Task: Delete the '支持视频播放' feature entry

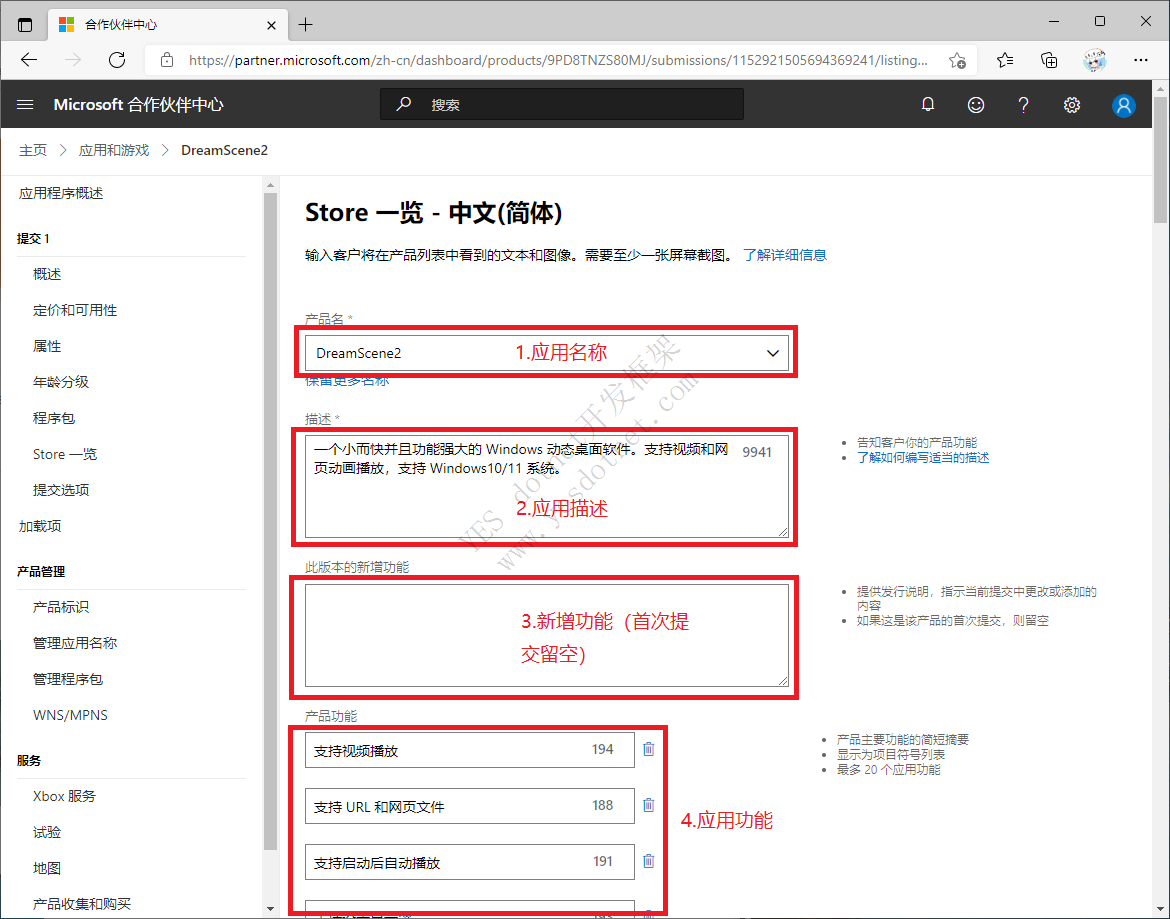Action: 648,749
